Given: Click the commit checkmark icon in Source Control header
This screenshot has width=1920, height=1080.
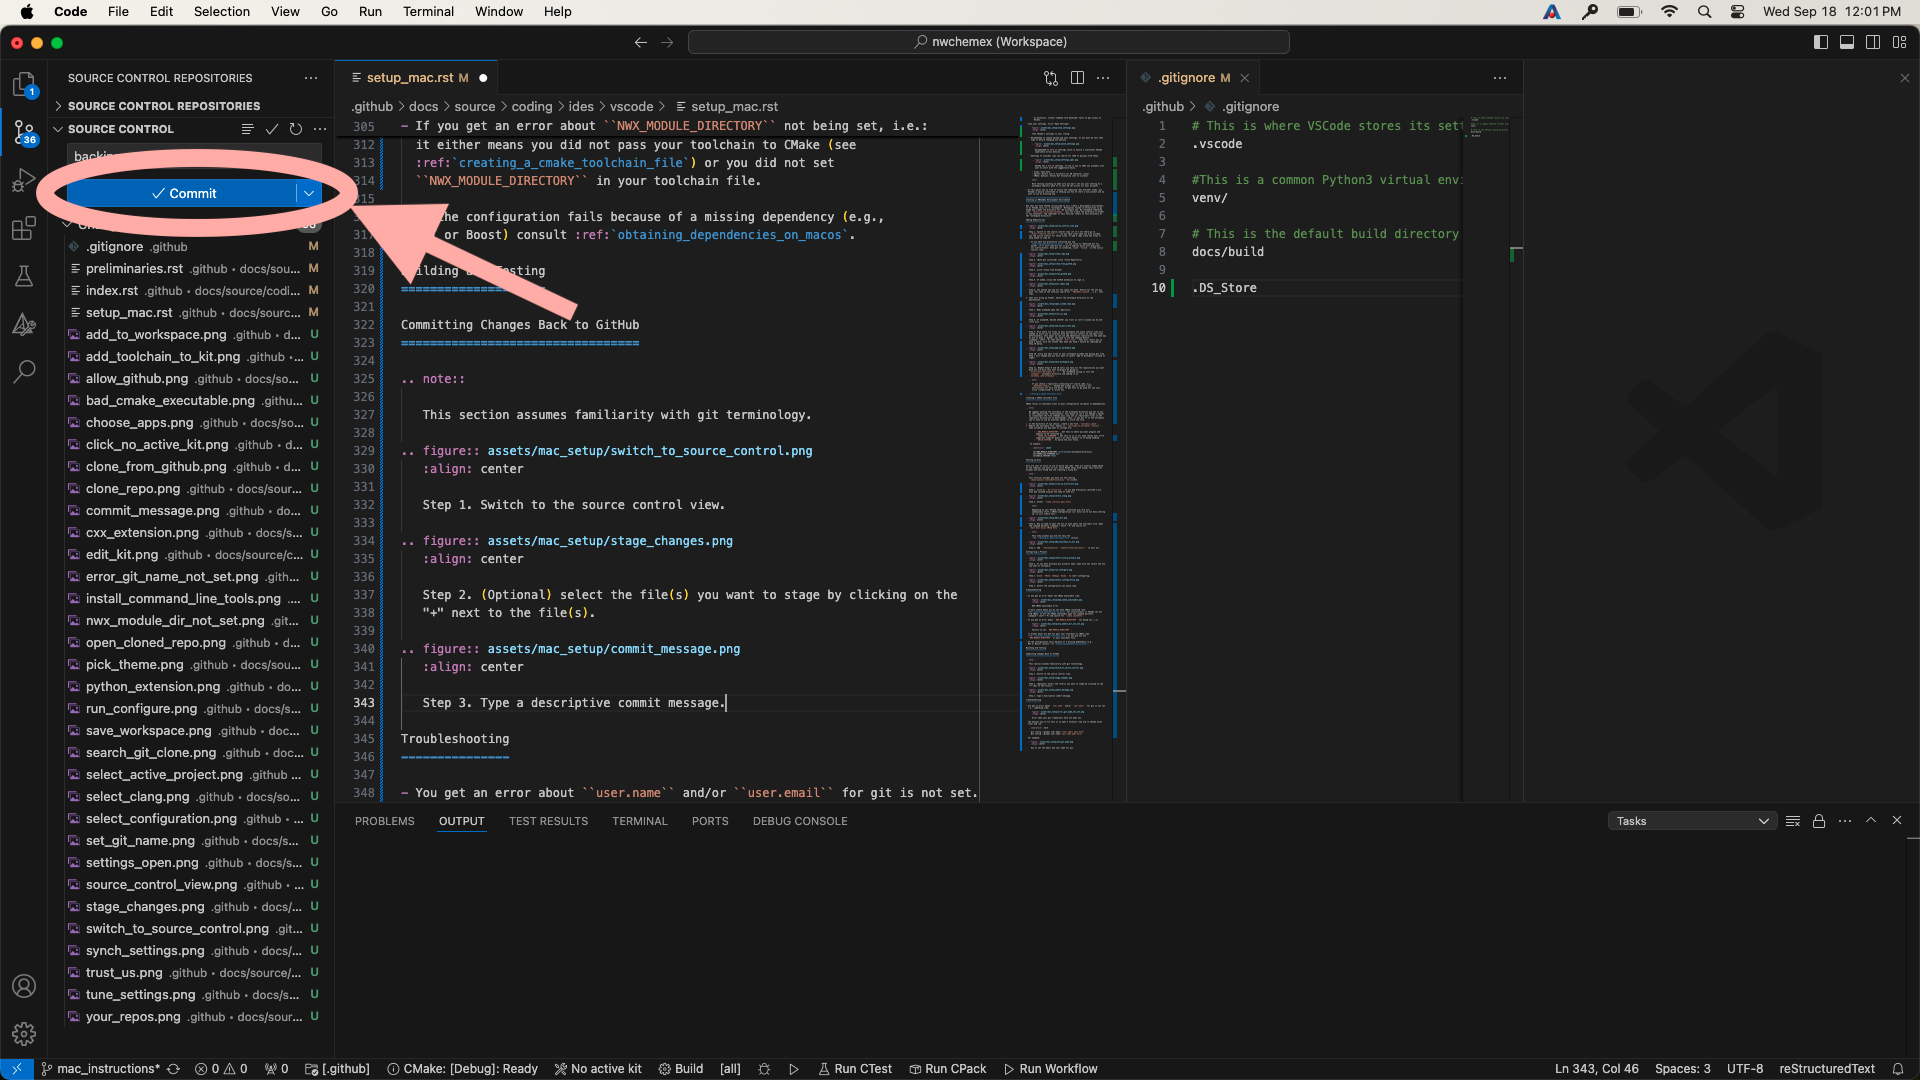Looking at the screenshot, I should pos(271,129).
